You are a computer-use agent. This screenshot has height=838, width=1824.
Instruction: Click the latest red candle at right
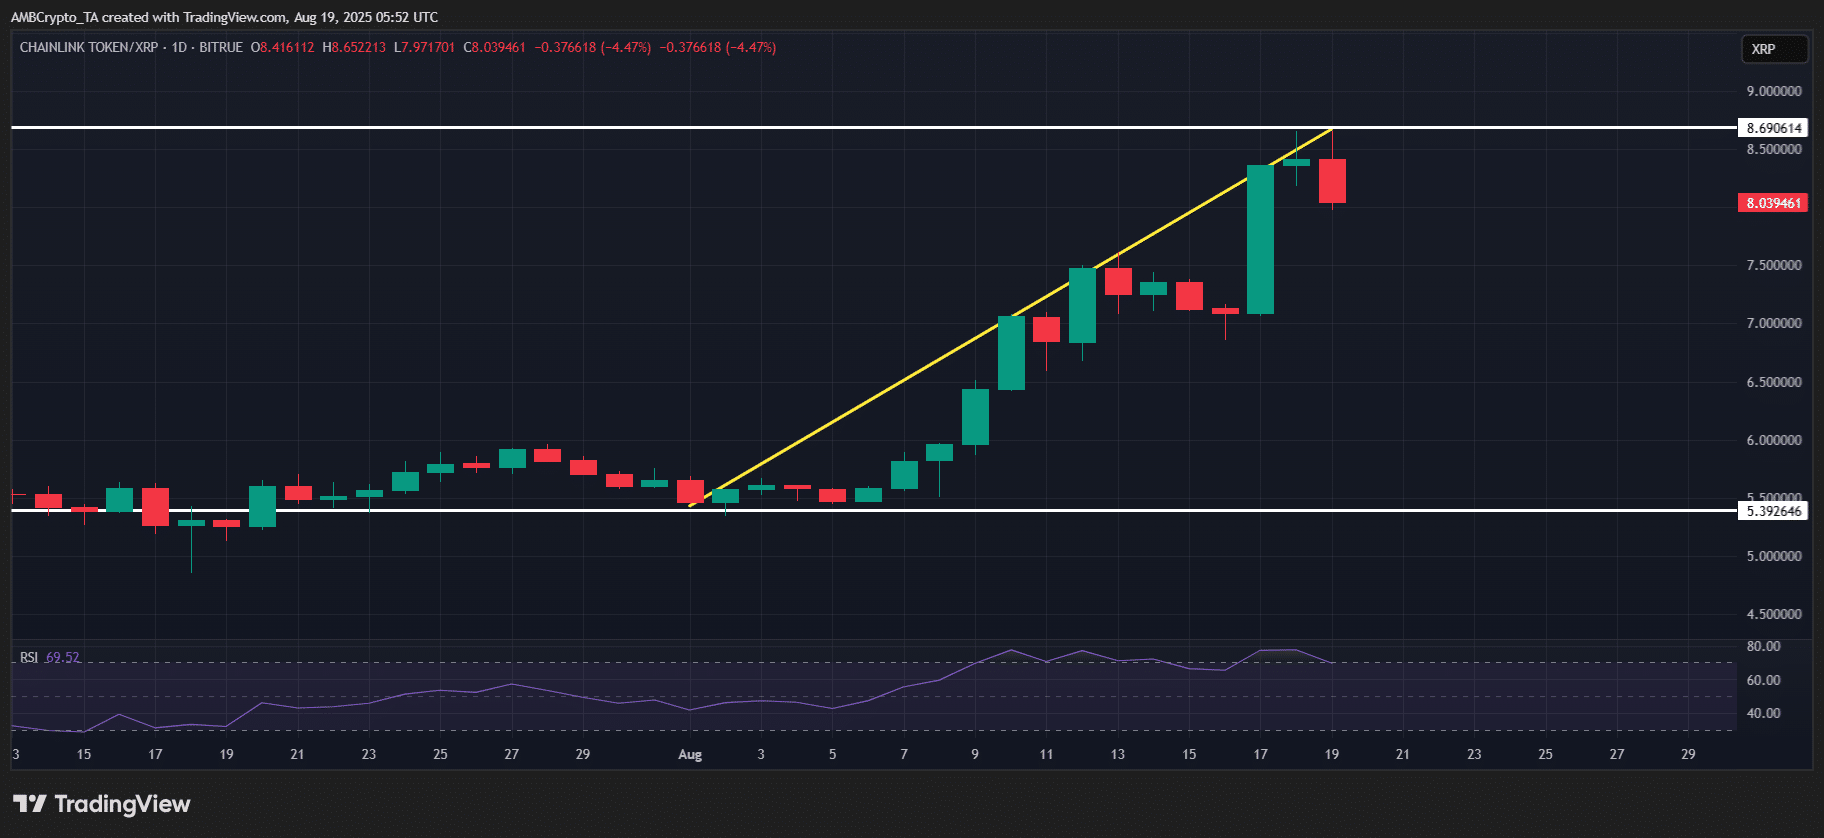pyautogui.click(x=1332, y=181)
